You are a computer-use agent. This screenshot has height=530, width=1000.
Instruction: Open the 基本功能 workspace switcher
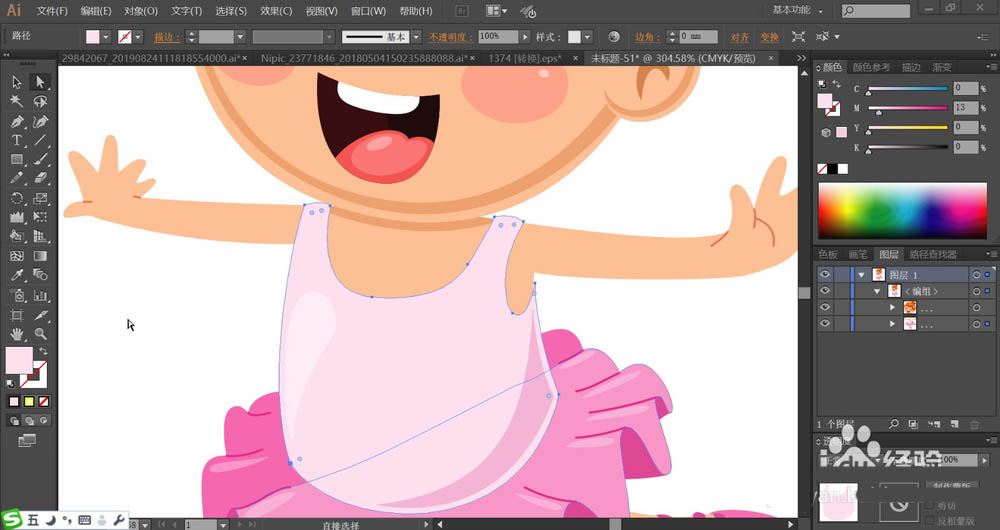point(798,10)
